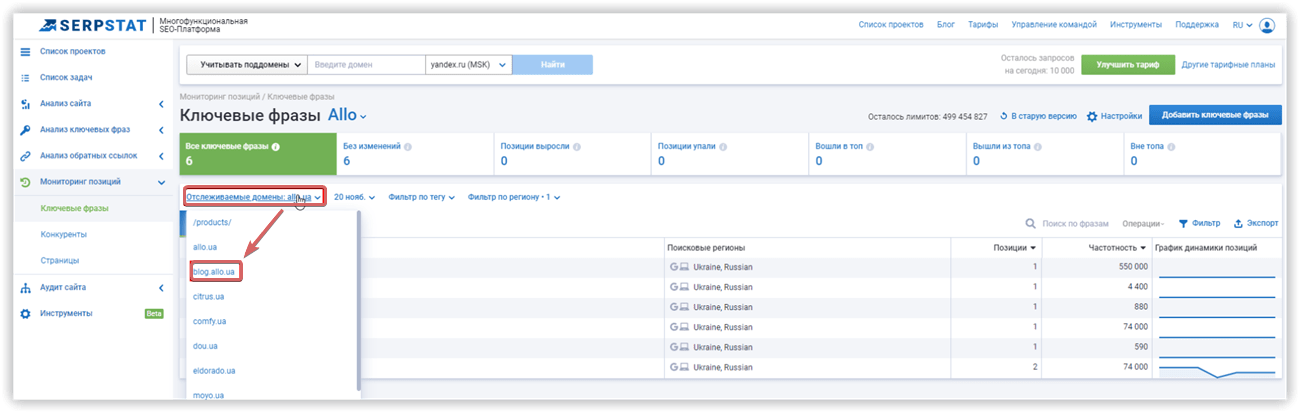The height and width of the screenshot is (413, 1300).
Task: Open the user account avatar icon
Action: coord(1267,25)
